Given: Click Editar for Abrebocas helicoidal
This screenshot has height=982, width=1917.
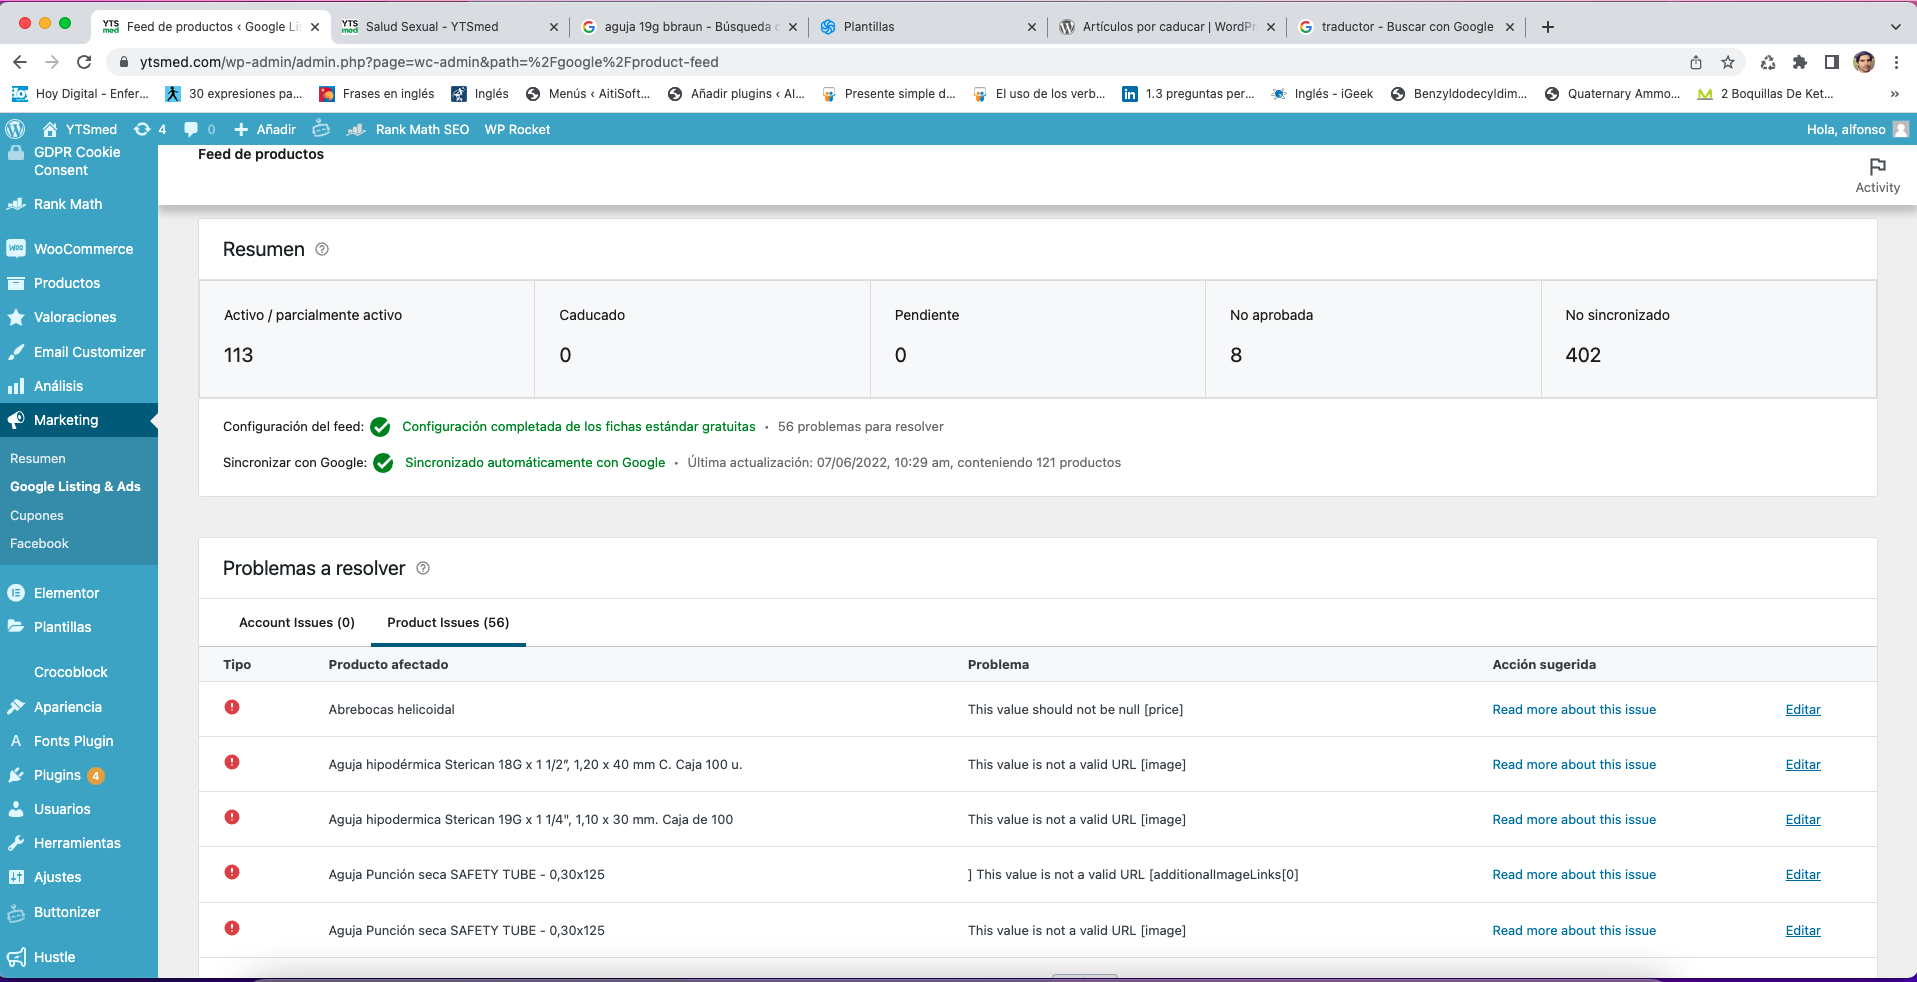Looking at the screenshot, I should pos(1802,709).
